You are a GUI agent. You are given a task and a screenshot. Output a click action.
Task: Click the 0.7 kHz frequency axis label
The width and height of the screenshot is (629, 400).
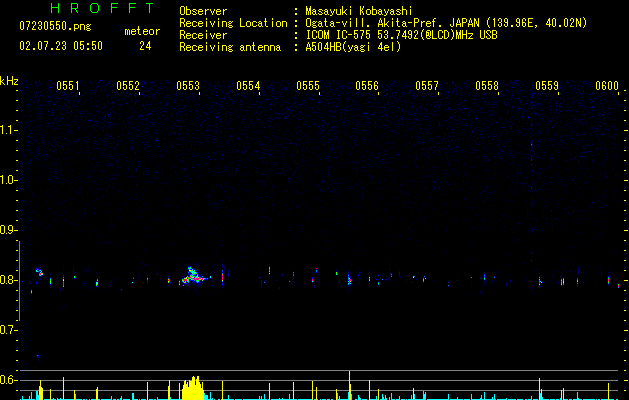8,330
